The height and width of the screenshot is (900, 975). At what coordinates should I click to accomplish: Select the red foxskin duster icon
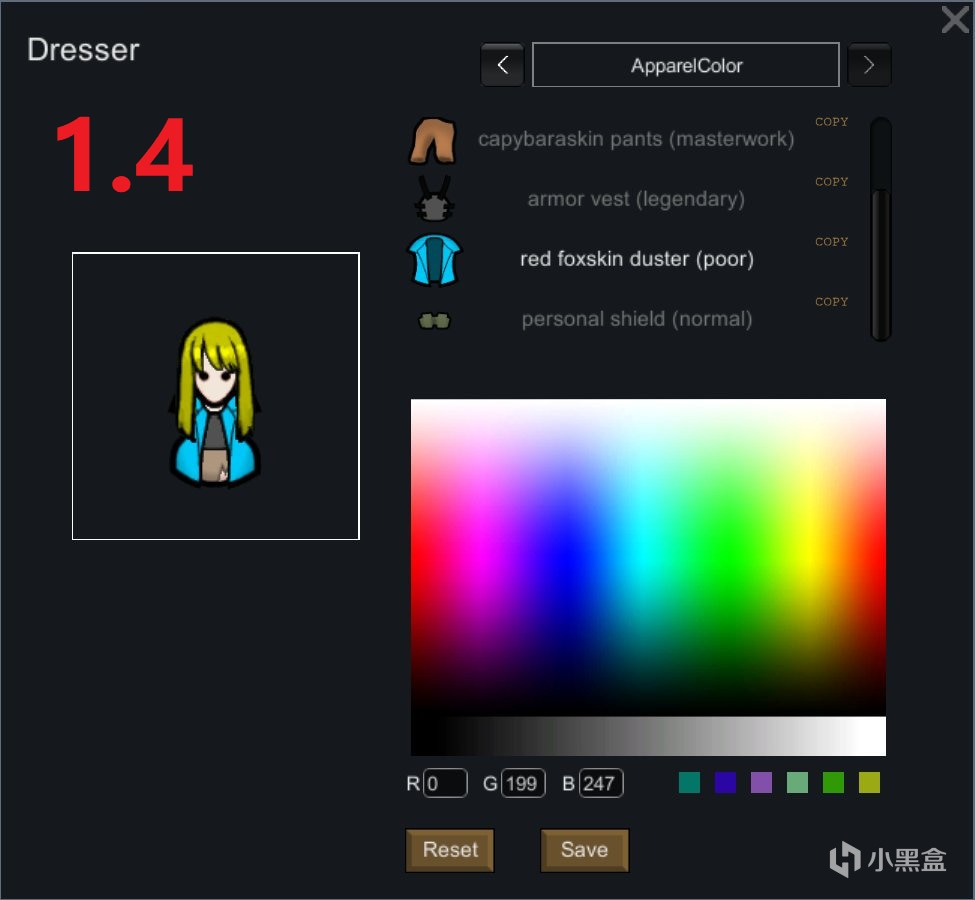coord(434,258)
